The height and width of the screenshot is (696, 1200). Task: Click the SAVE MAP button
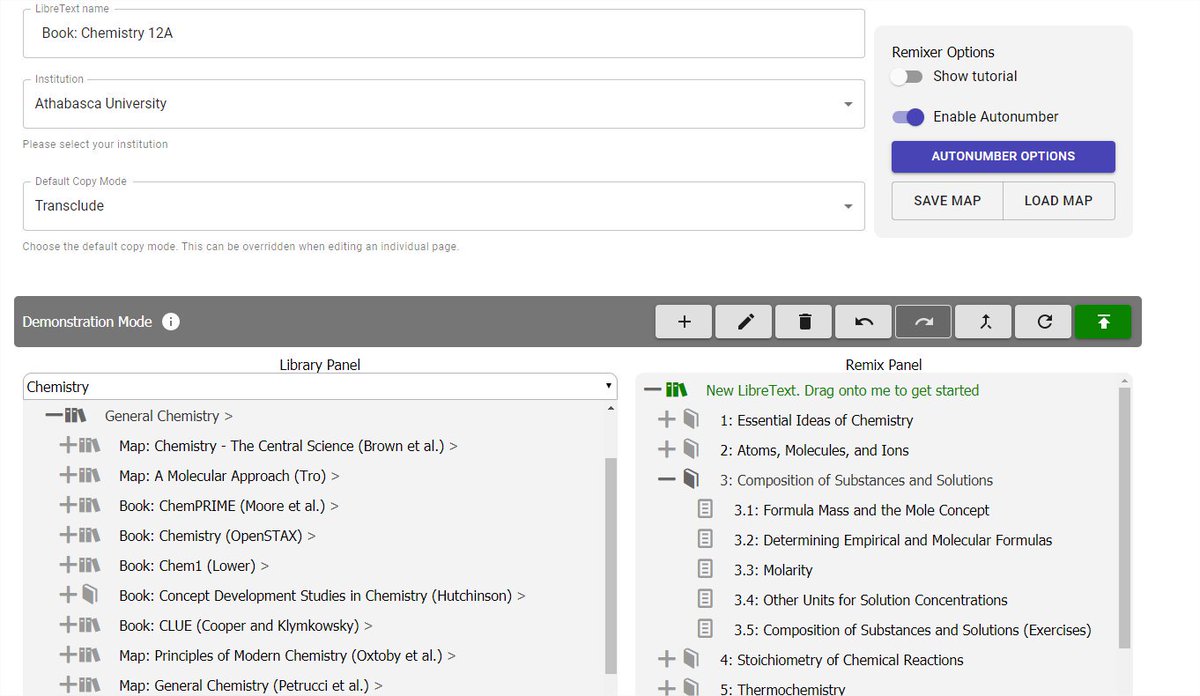(x=946, y=200)
